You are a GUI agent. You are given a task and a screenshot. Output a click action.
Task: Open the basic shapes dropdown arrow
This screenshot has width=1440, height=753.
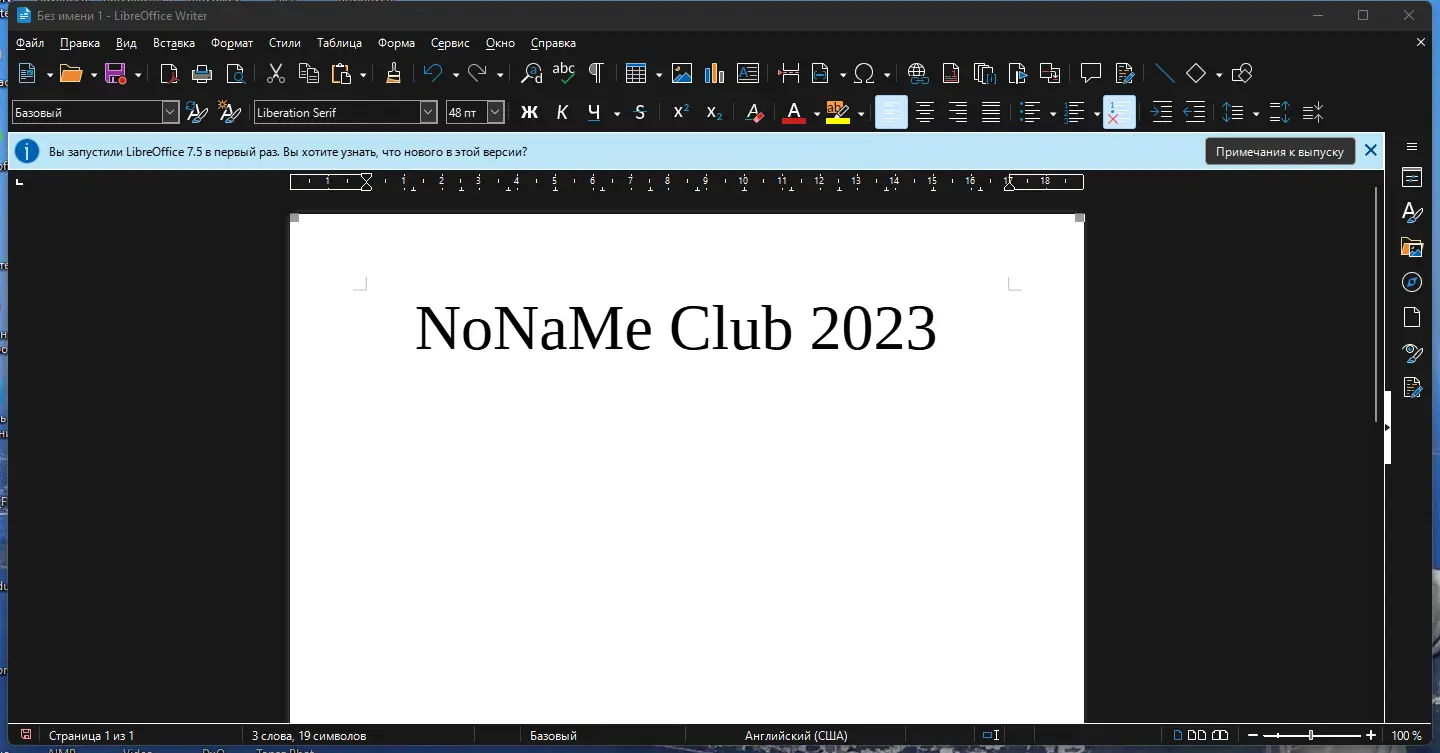click(1218, 74)
